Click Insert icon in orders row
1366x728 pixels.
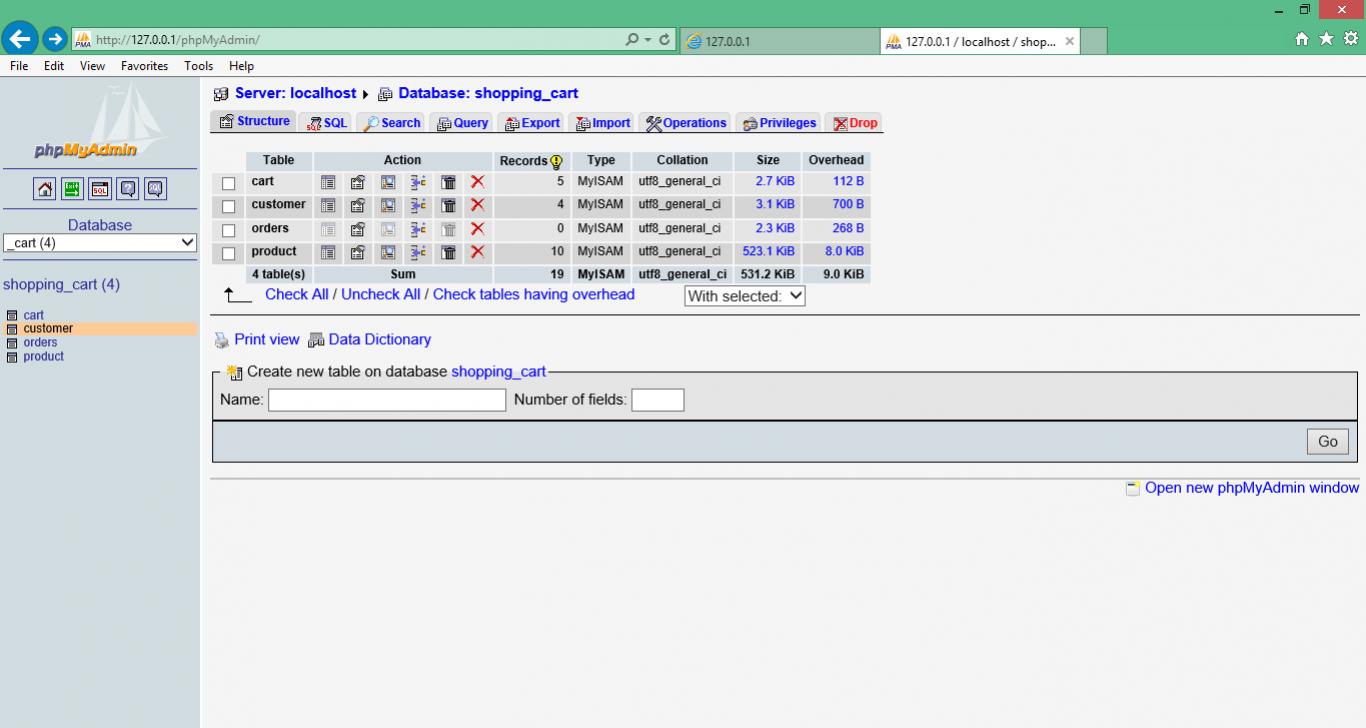418,229
